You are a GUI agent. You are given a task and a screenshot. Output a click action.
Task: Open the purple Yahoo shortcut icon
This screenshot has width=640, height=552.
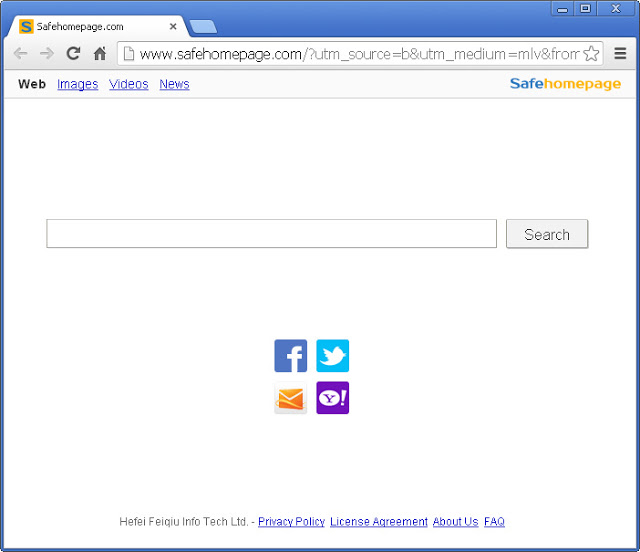tap(333, 398)
